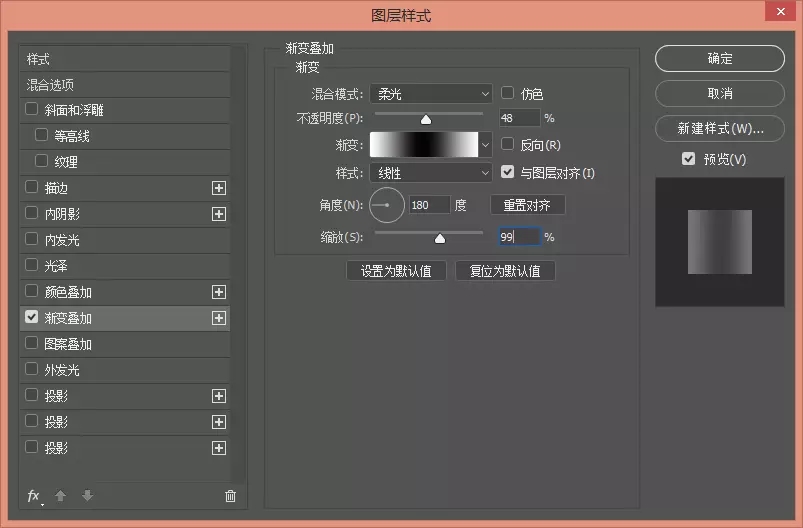Enable the 斜面和浮雕 checkbox
Viewport: 803px width, 528px height.
pos(32,110)
